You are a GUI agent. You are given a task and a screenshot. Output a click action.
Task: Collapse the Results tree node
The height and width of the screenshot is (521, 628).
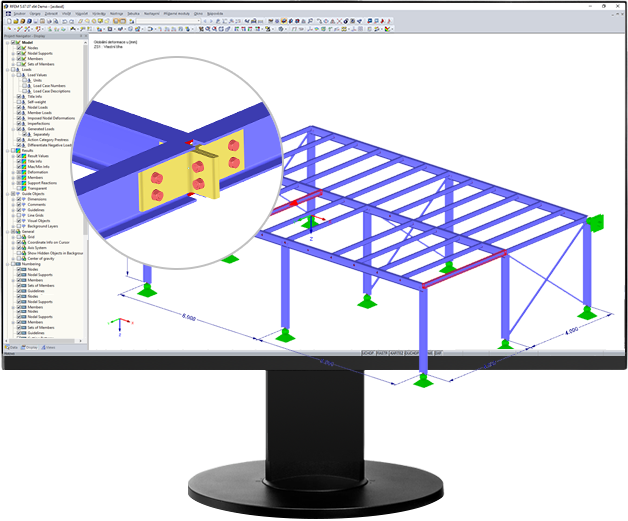coord(8,151)
